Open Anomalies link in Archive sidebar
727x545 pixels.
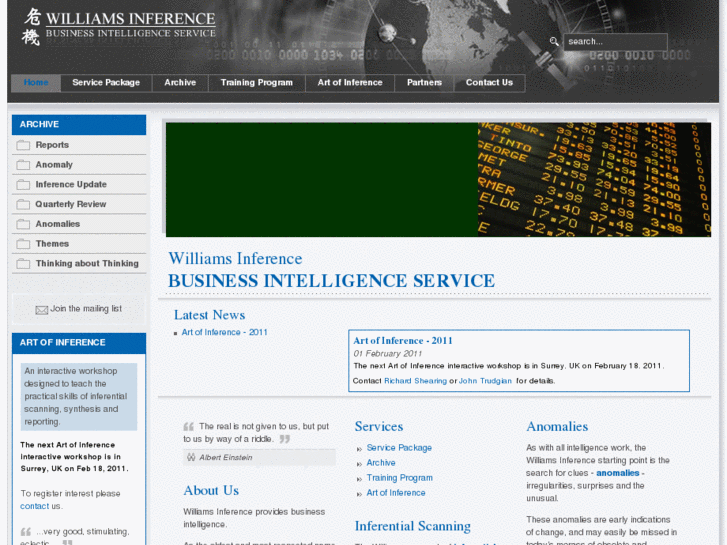58,224
